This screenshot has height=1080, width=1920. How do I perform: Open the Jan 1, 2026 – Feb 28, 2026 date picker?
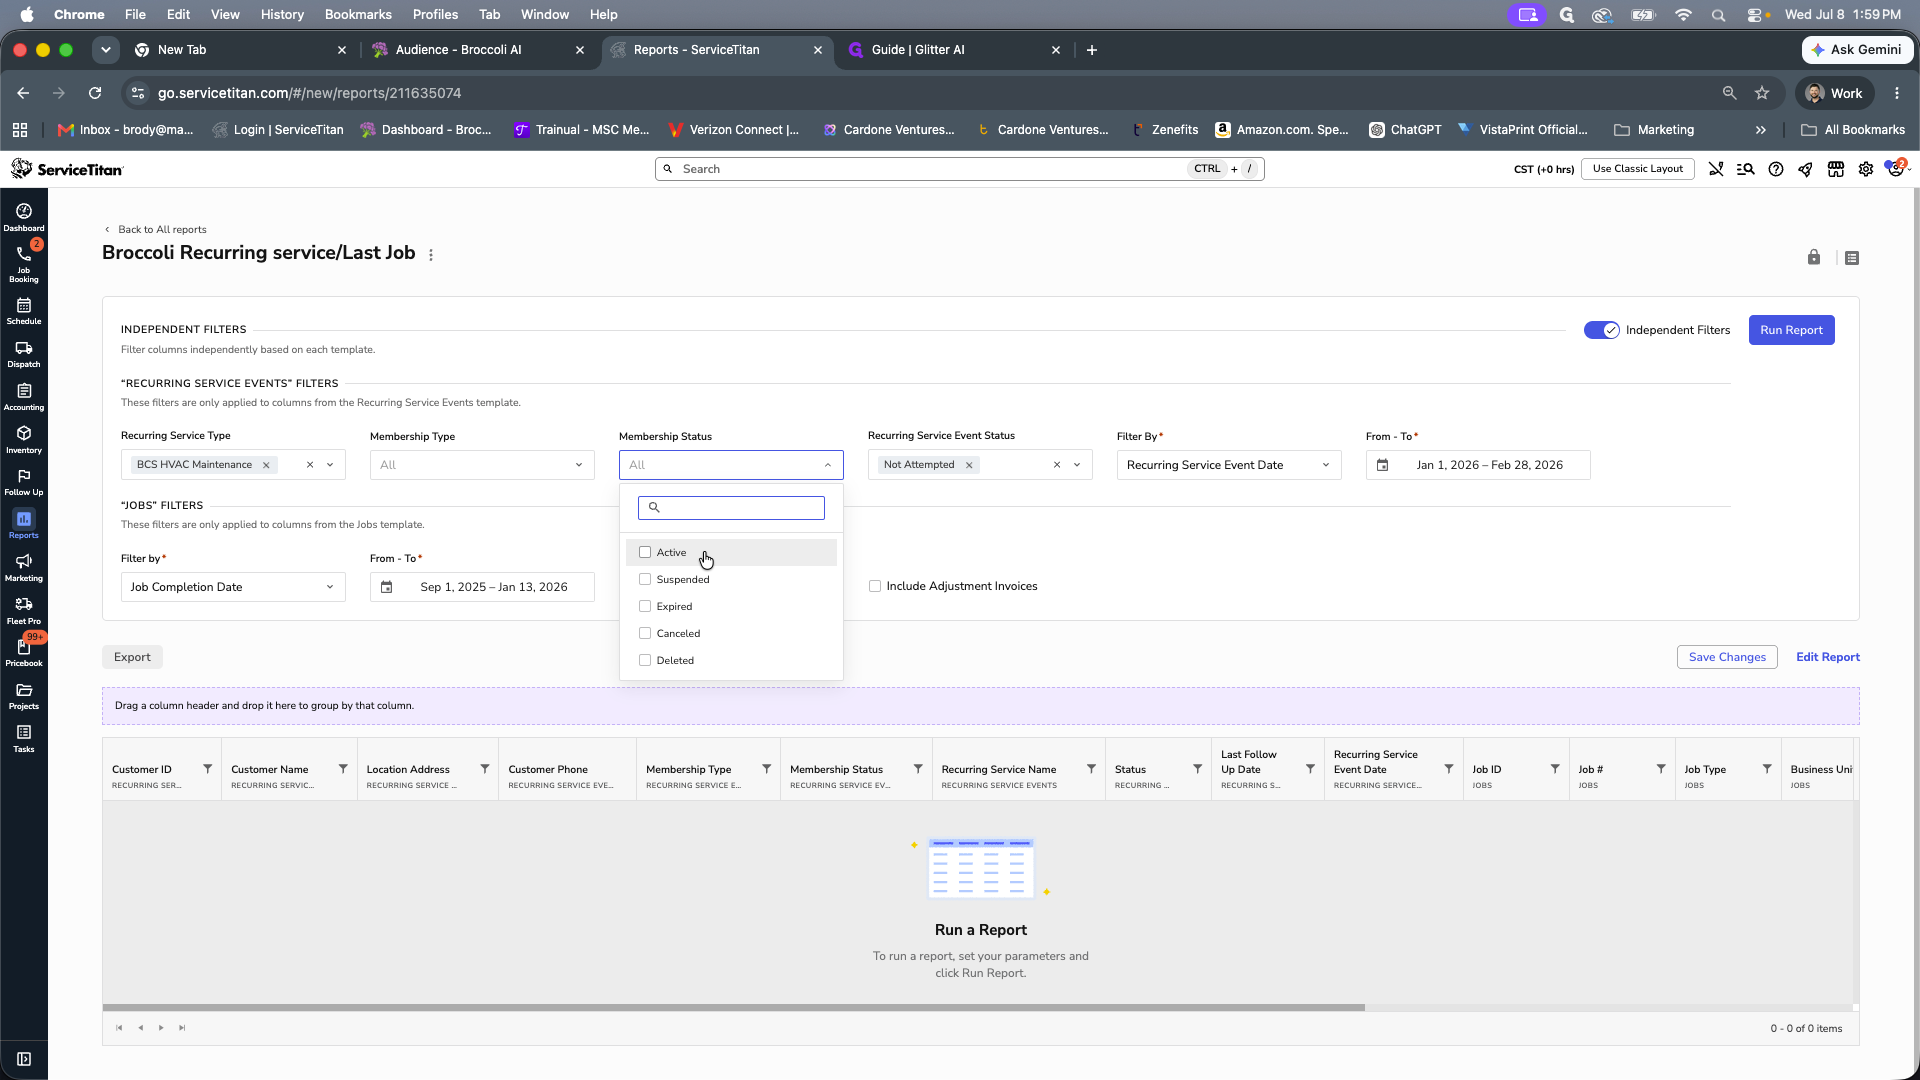click(x=1478, y=465)
